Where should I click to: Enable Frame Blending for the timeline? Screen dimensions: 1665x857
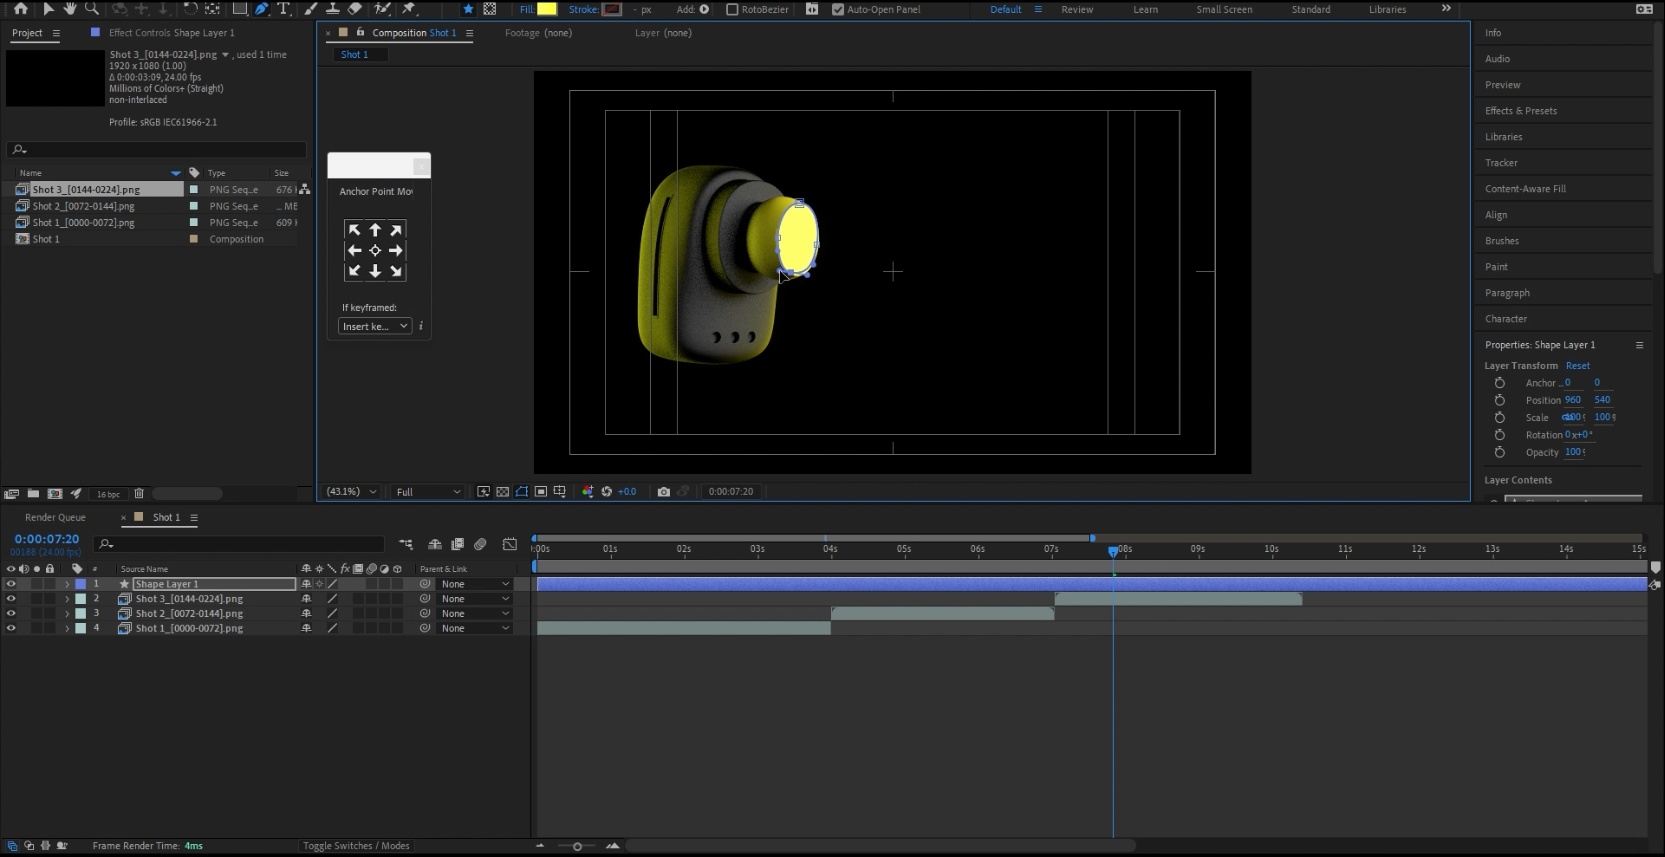click(457, 544)
